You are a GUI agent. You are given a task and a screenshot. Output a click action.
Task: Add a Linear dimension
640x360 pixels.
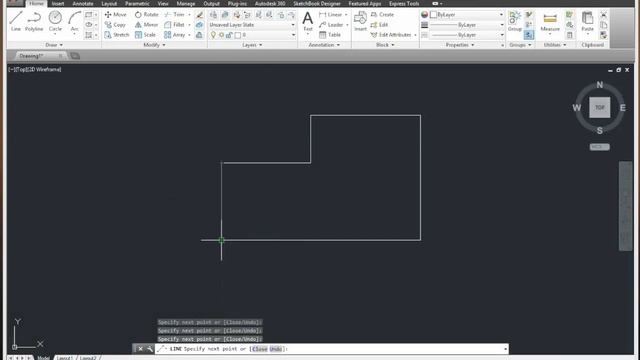[x=331, y=14]
